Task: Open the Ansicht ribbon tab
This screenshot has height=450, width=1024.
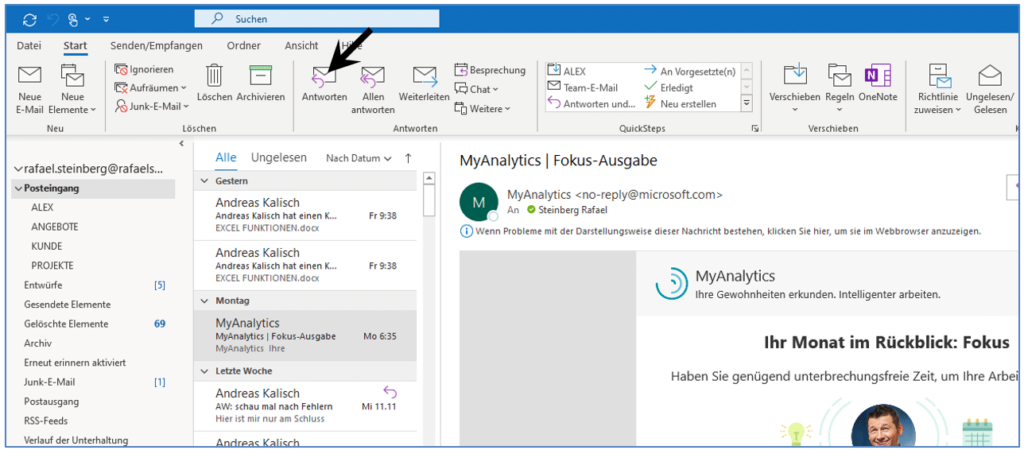Action: (301, 46)
